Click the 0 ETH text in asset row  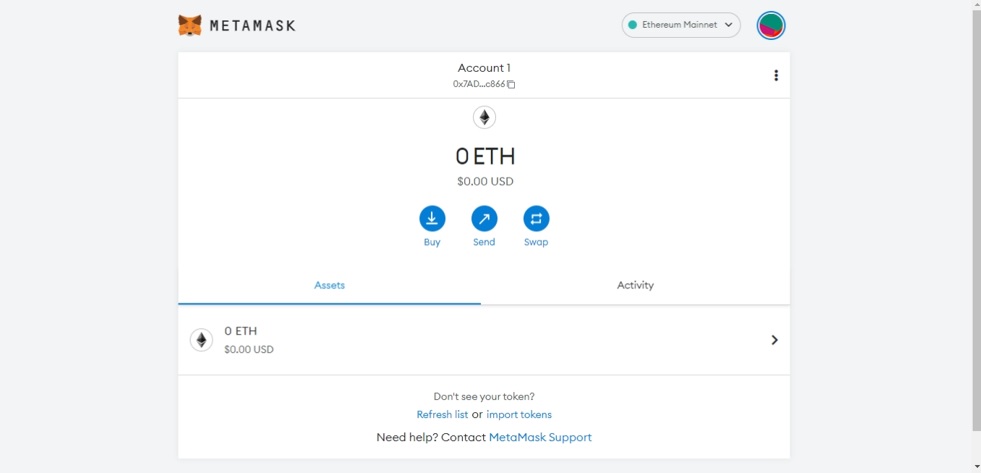coord(241,331)
